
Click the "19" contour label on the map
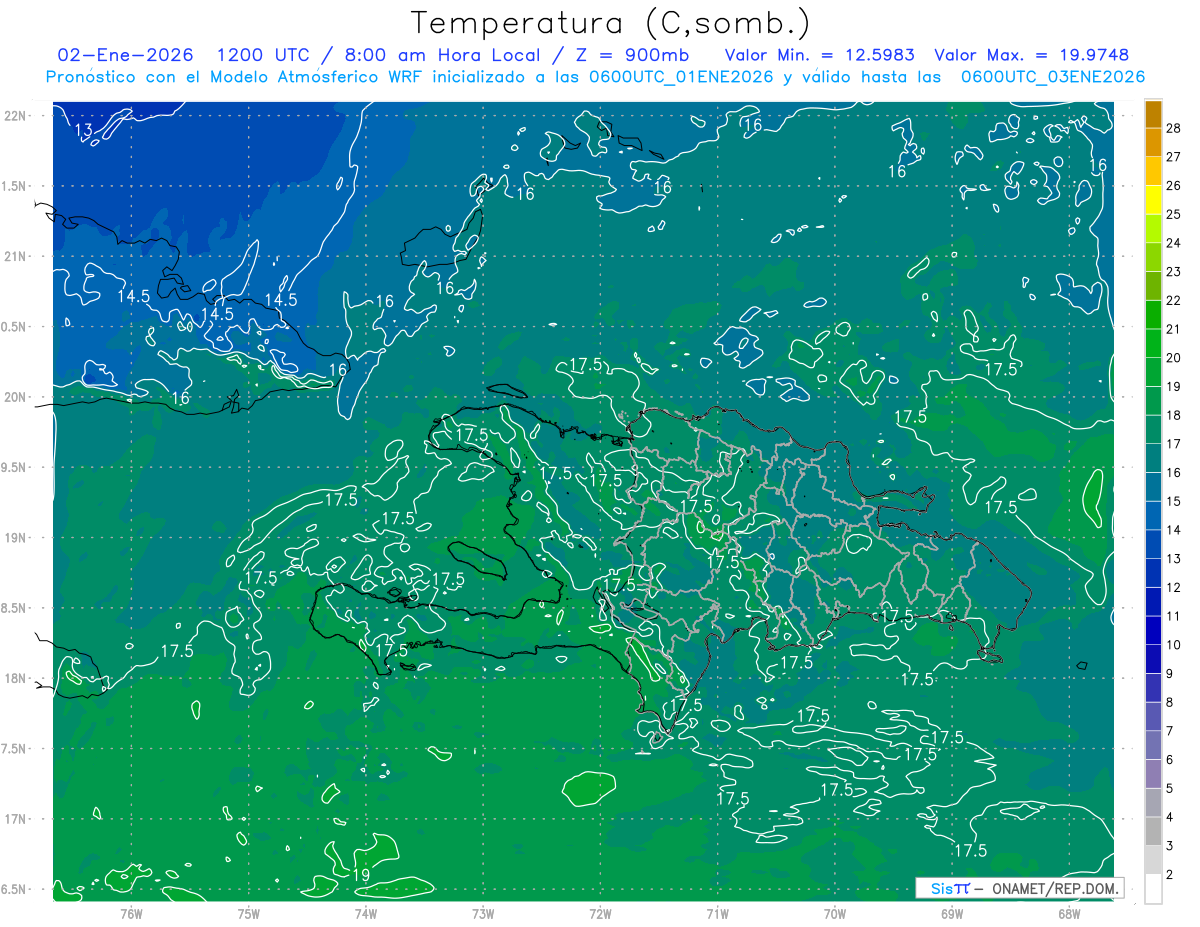point(362,875)
